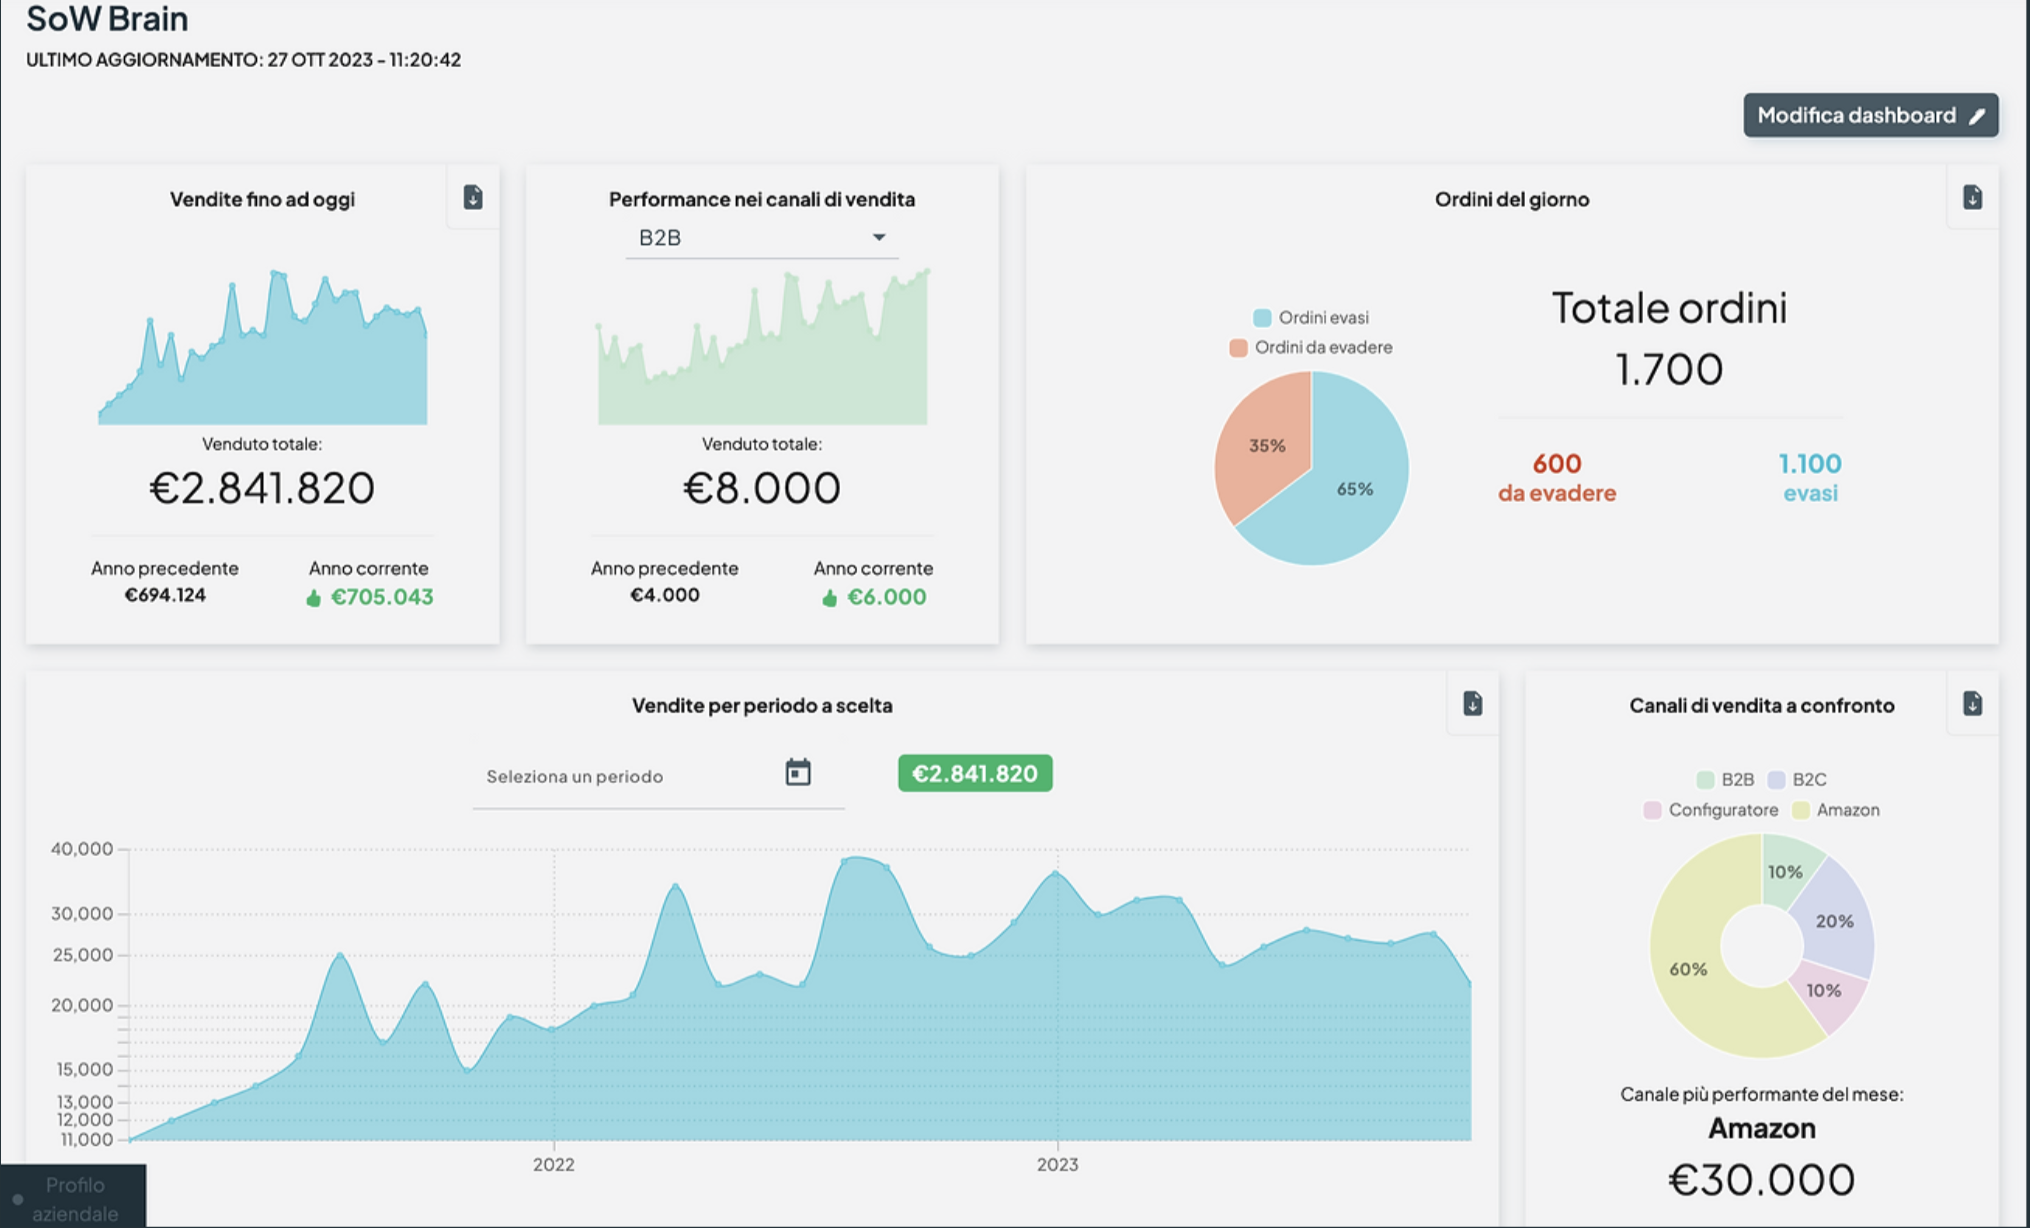Screen dimensions: 2030x1228
Task: Click the thumbs-up icon next to €6.000
Action: [x=829, y=598]
